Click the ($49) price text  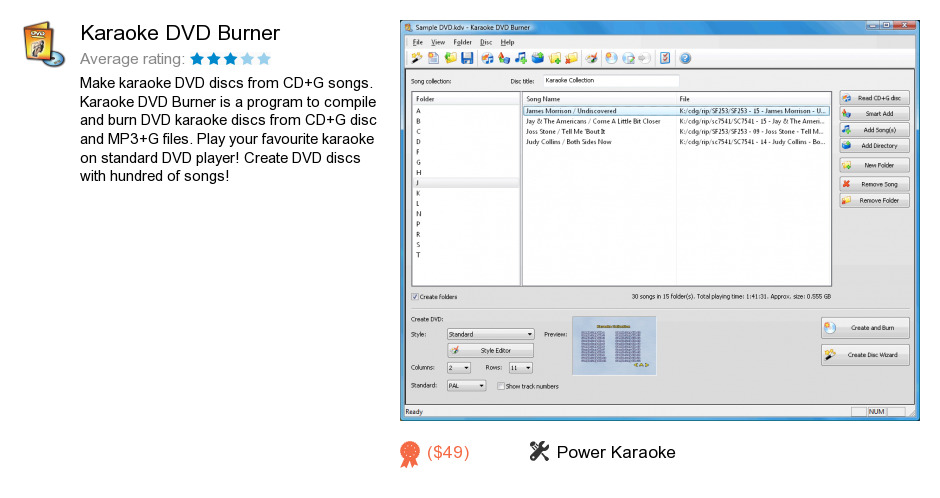tap(448, 452)
